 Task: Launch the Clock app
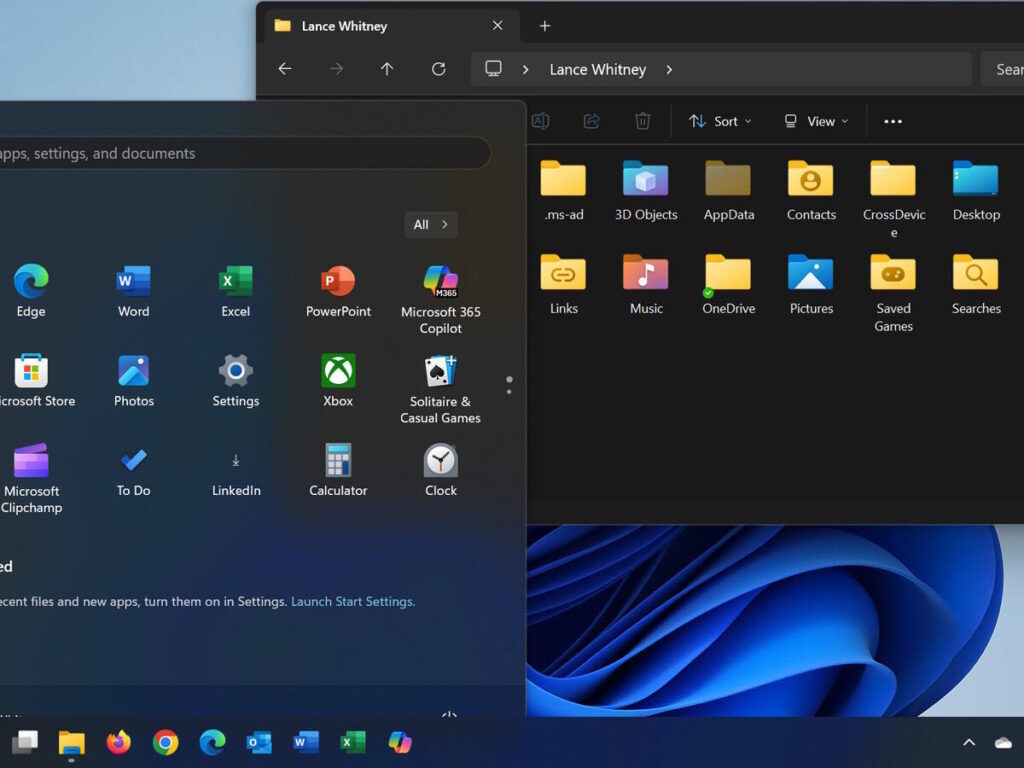[441, 470]
